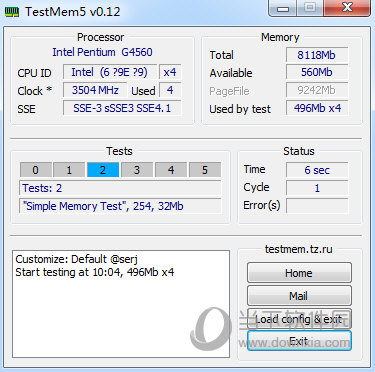Click the 'Error(s)' label
The height and width of the screenshot is (372, 375).
(x=262, y=205)
